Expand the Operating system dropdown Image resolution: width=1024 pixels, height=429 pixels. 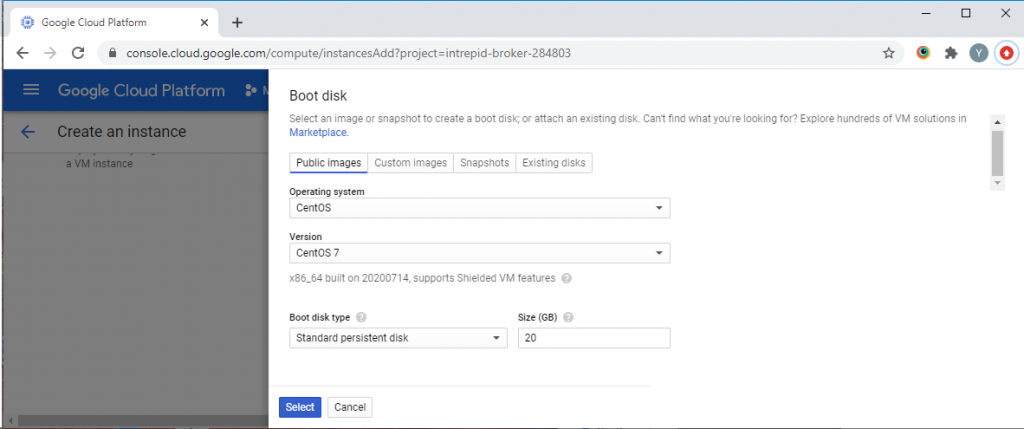click(x=479, y=208)
